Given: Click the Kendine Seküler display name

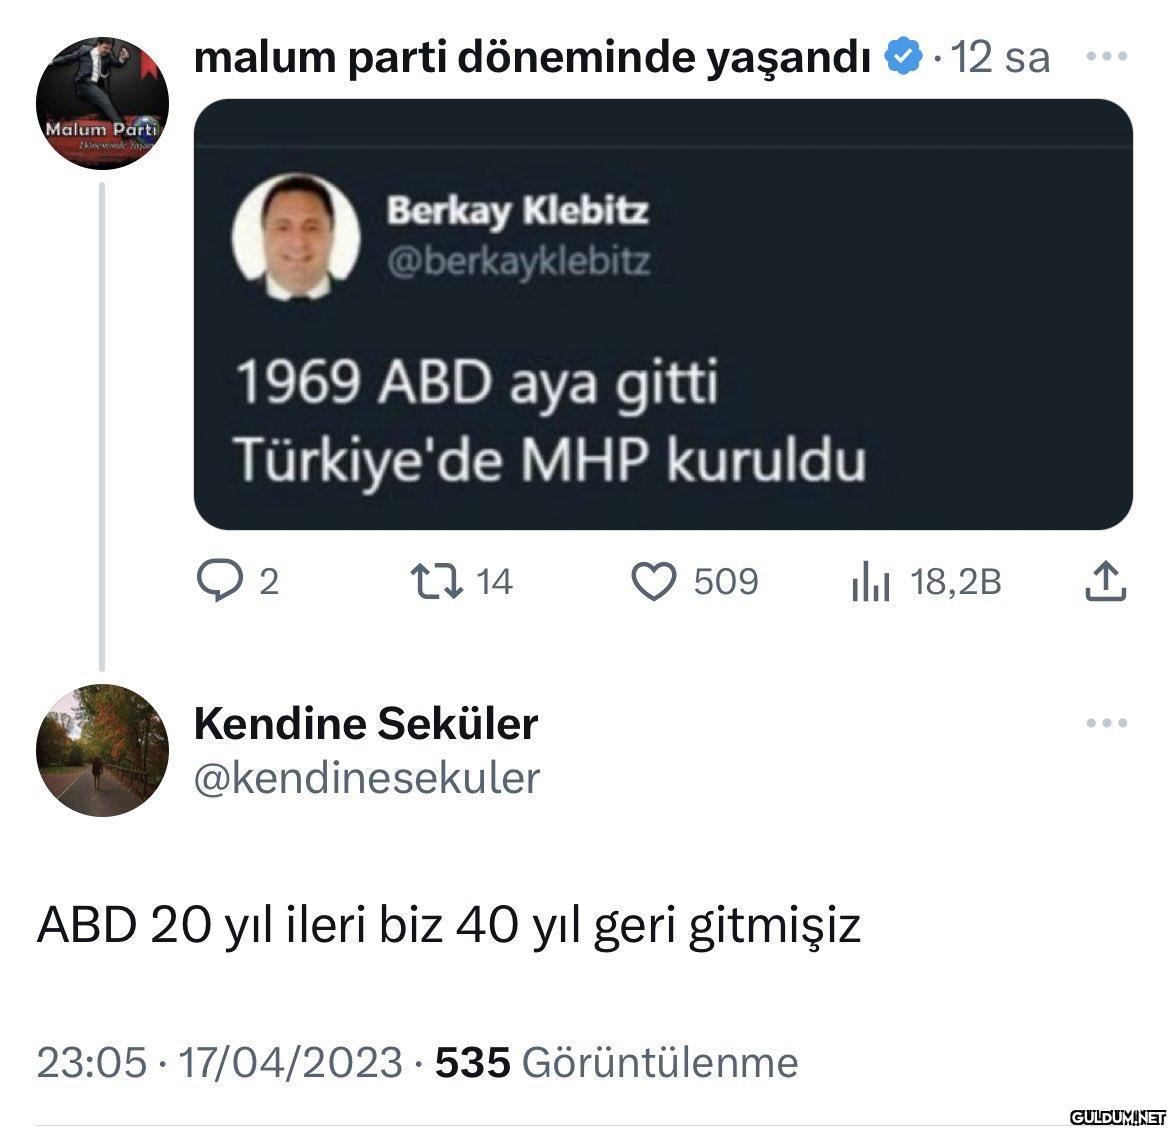Looking at the screenshot, I should pyautogui.click(x=366, y=723).
